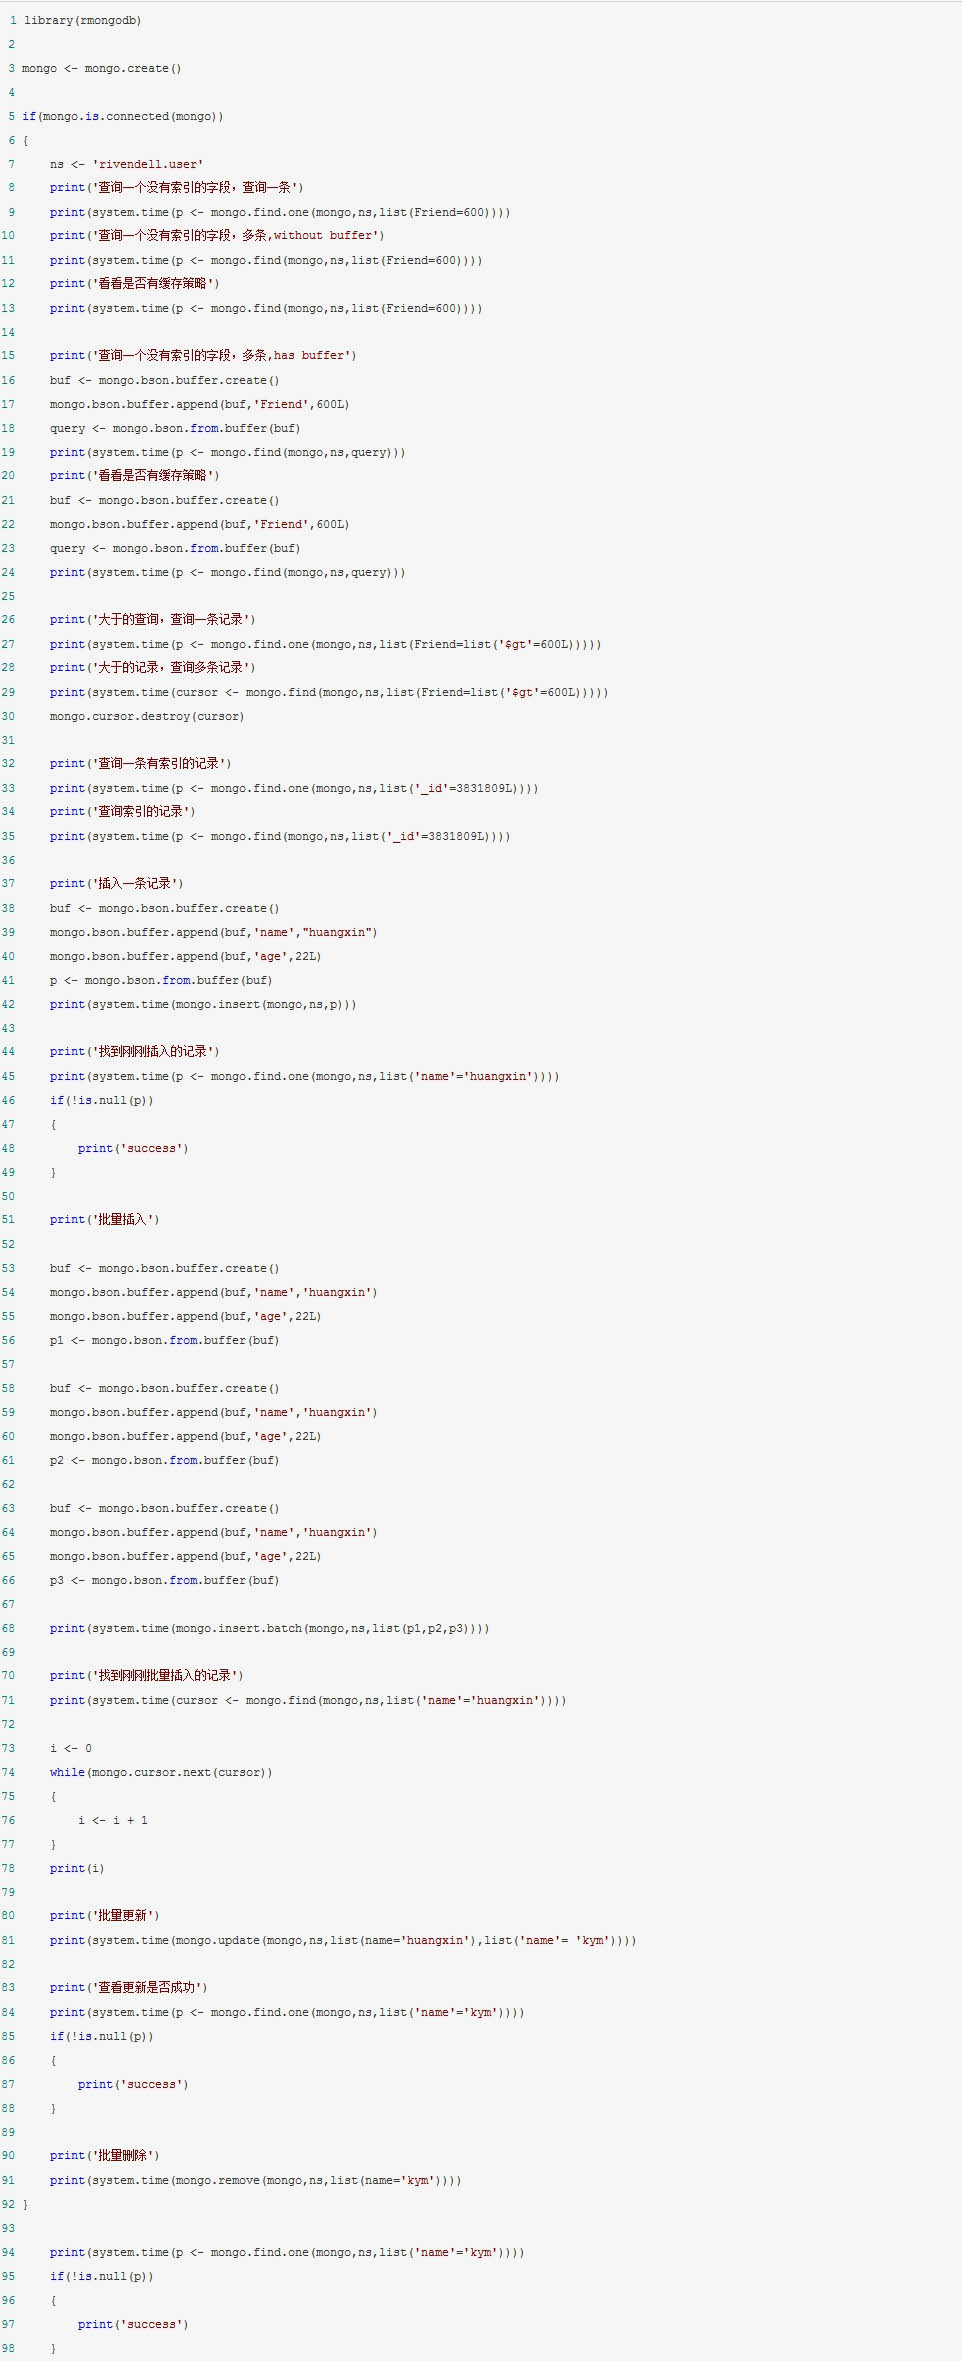Select line 35 mongo.find with '_id'=3831809L
This screenshot has width=962, height=2361.
[280, 836]
